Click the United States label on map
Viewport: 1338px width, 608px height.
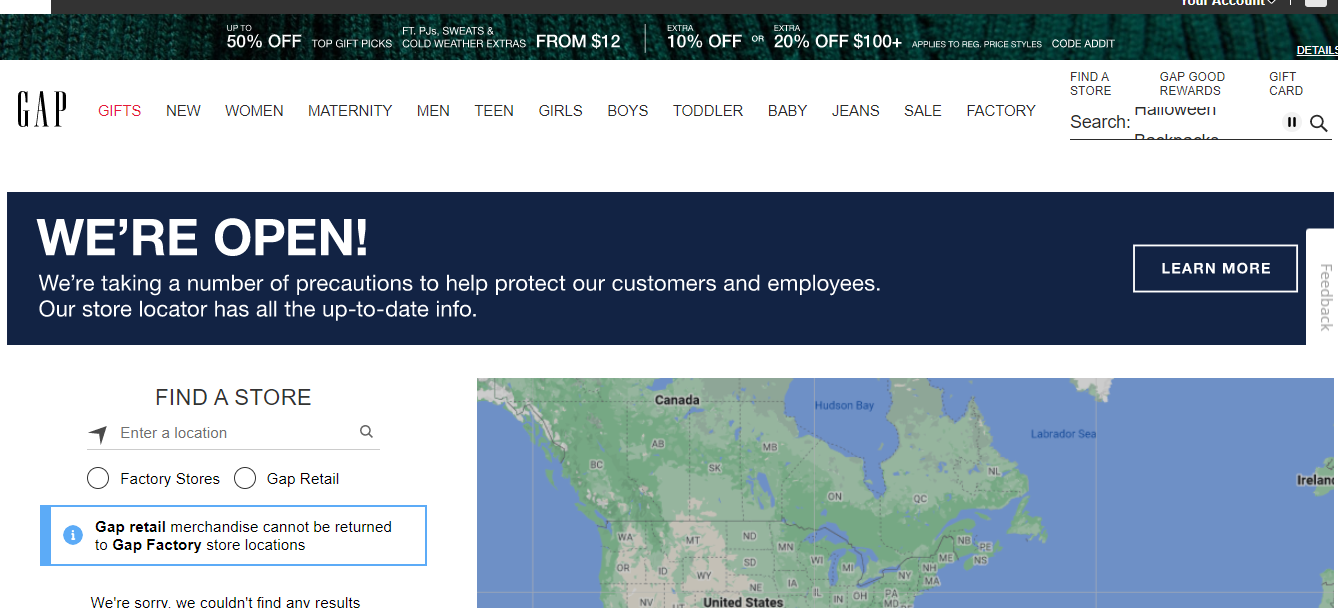pyautogui.click(x=743, y=602)
